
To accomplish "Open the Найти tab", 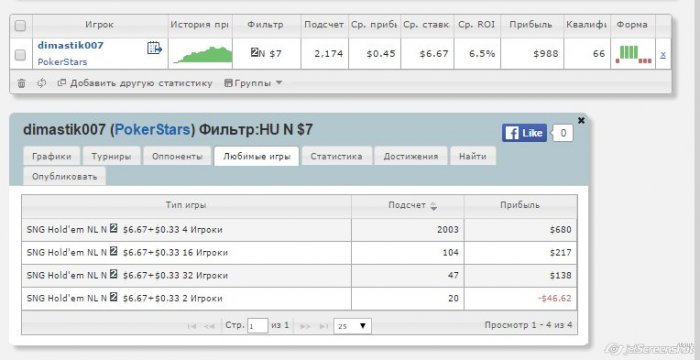I will point(473,156).
